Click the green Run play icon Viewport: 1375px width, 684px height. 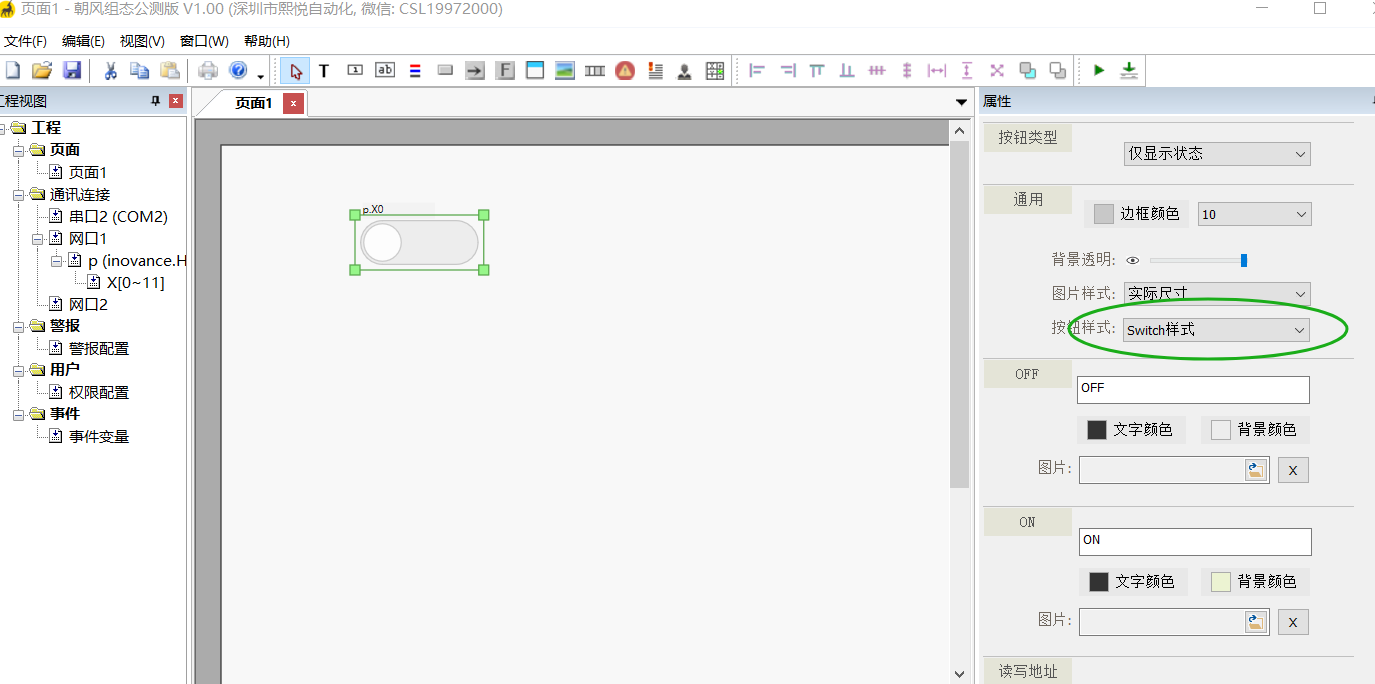(1099, 70)
